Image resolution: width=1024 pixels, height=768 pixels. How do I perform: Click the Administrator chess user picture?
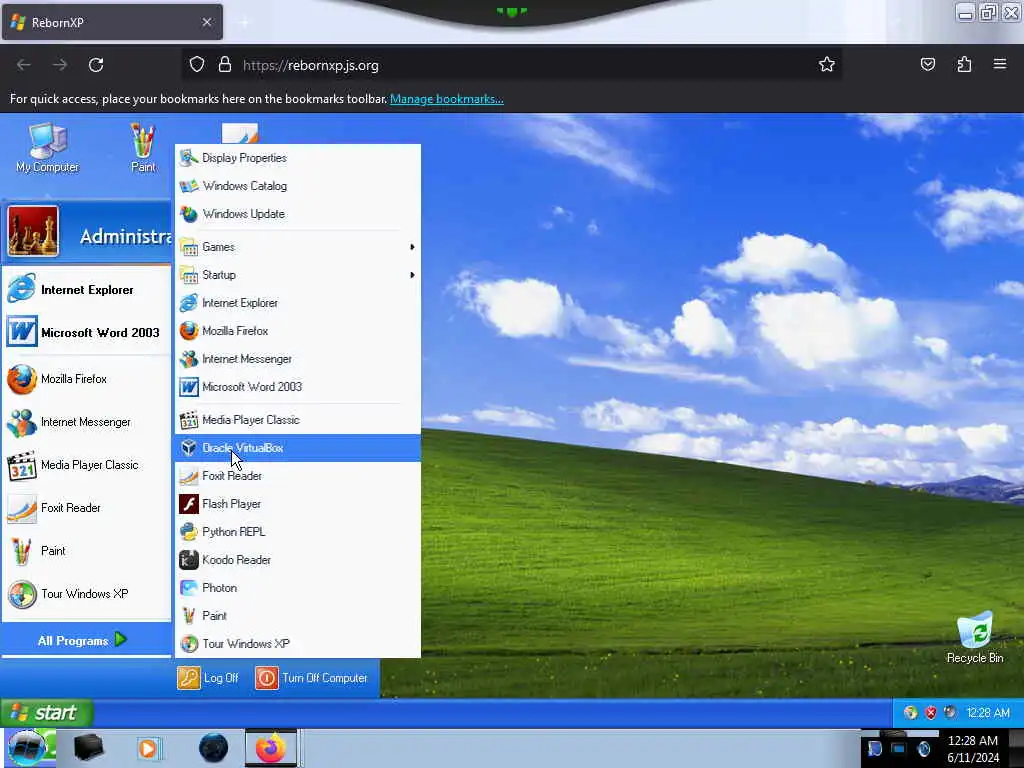click(x=33, y=231)
